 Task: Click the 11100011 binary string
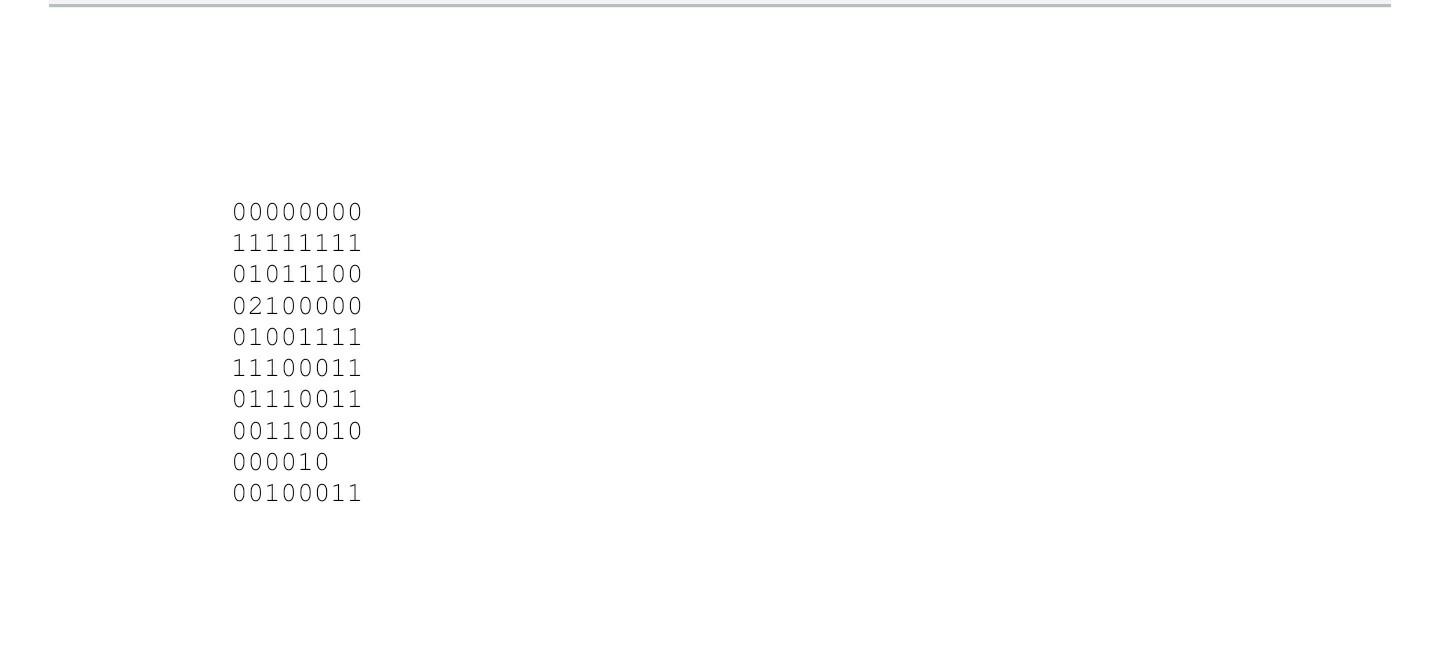click(297, 368)
